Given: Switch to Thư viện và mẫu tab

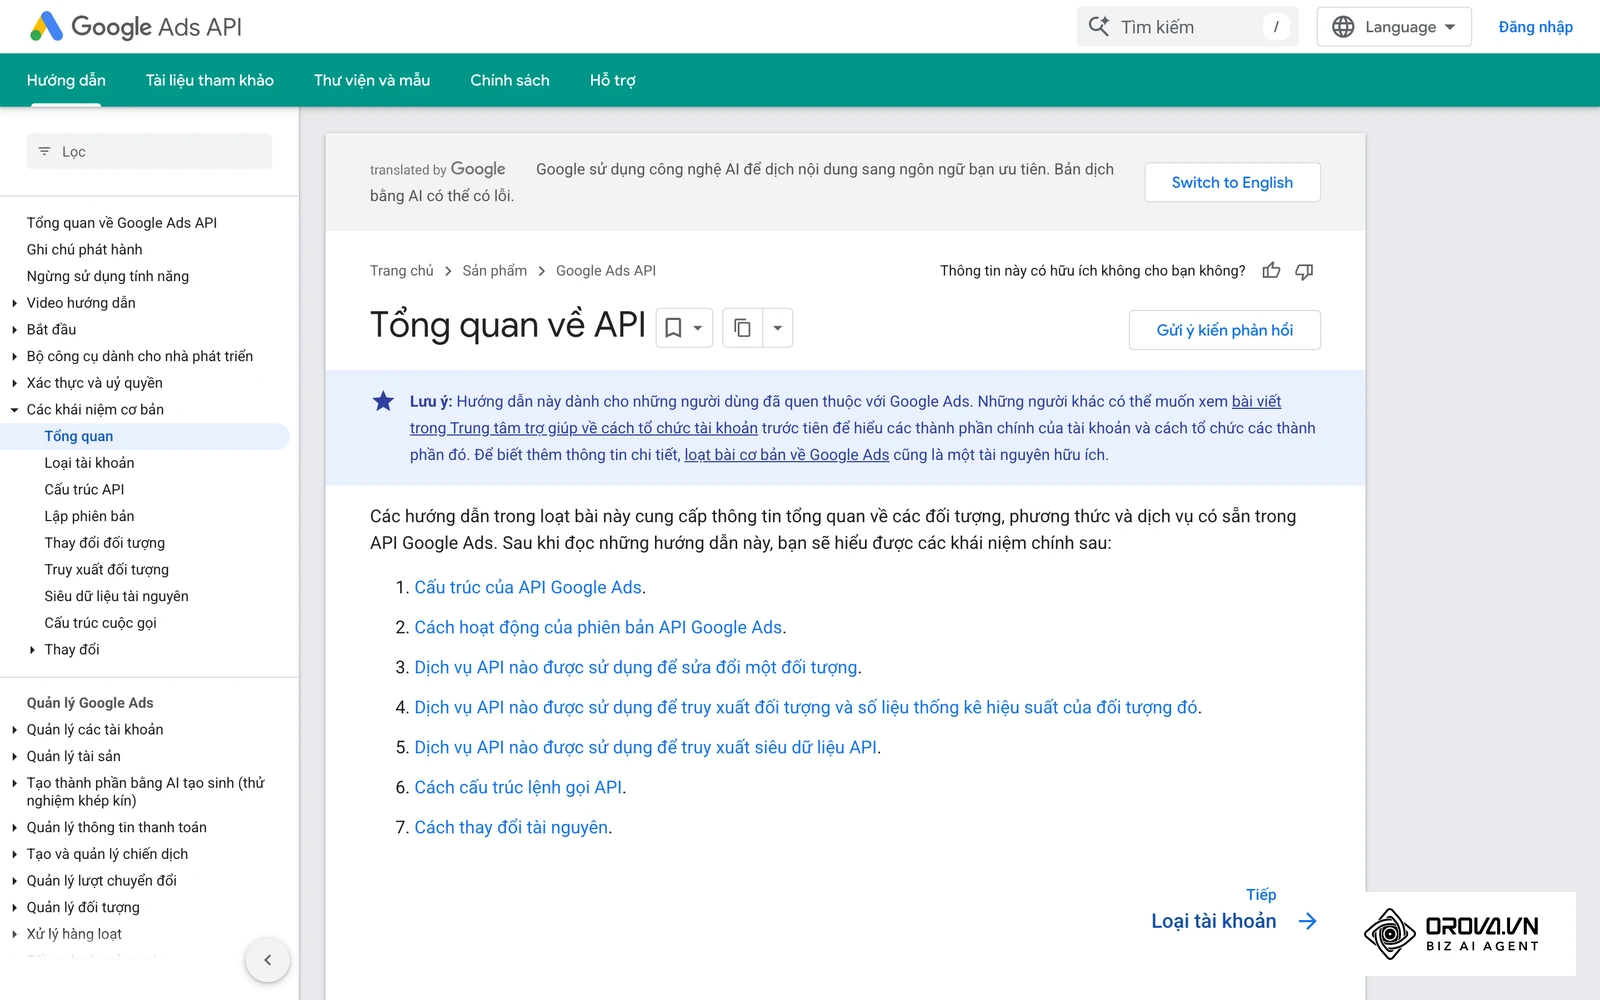Looking at the screenshot, I should click(x=372, y=80).
